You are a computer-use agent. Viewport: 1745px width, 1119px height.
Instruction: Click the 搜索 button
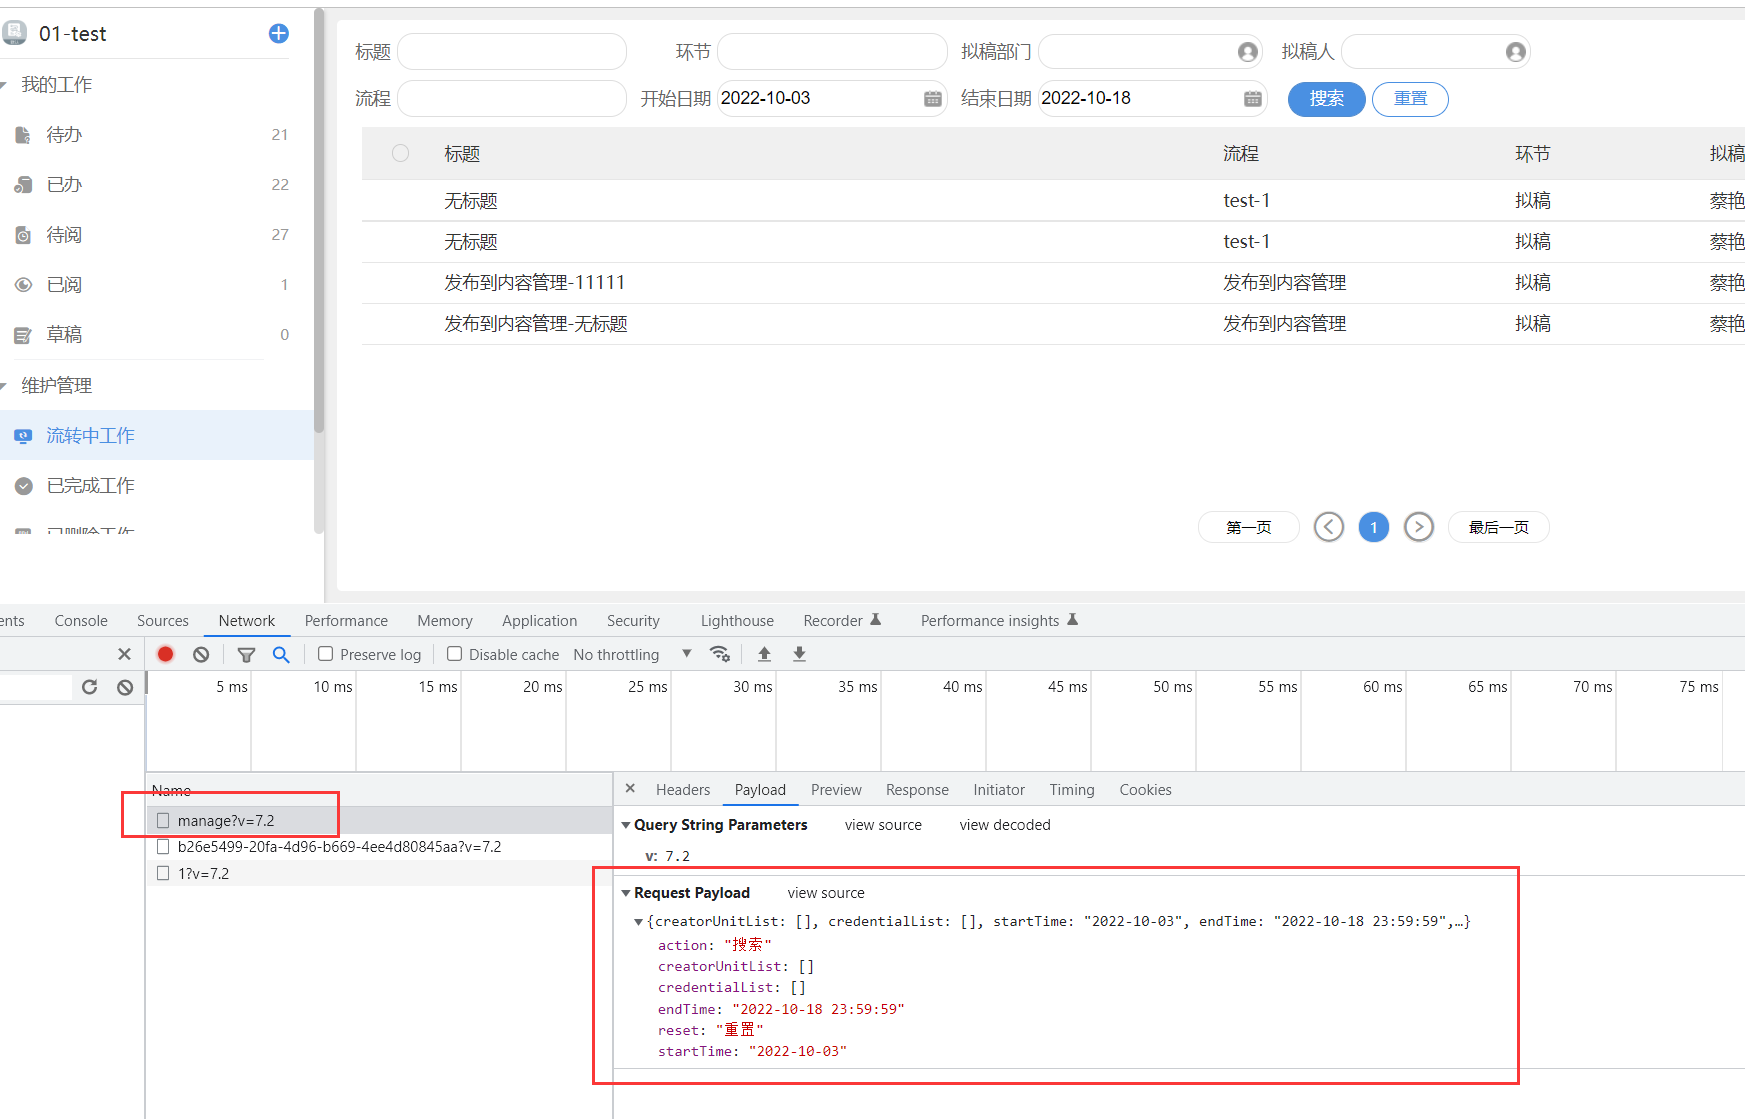point(1327,99)
